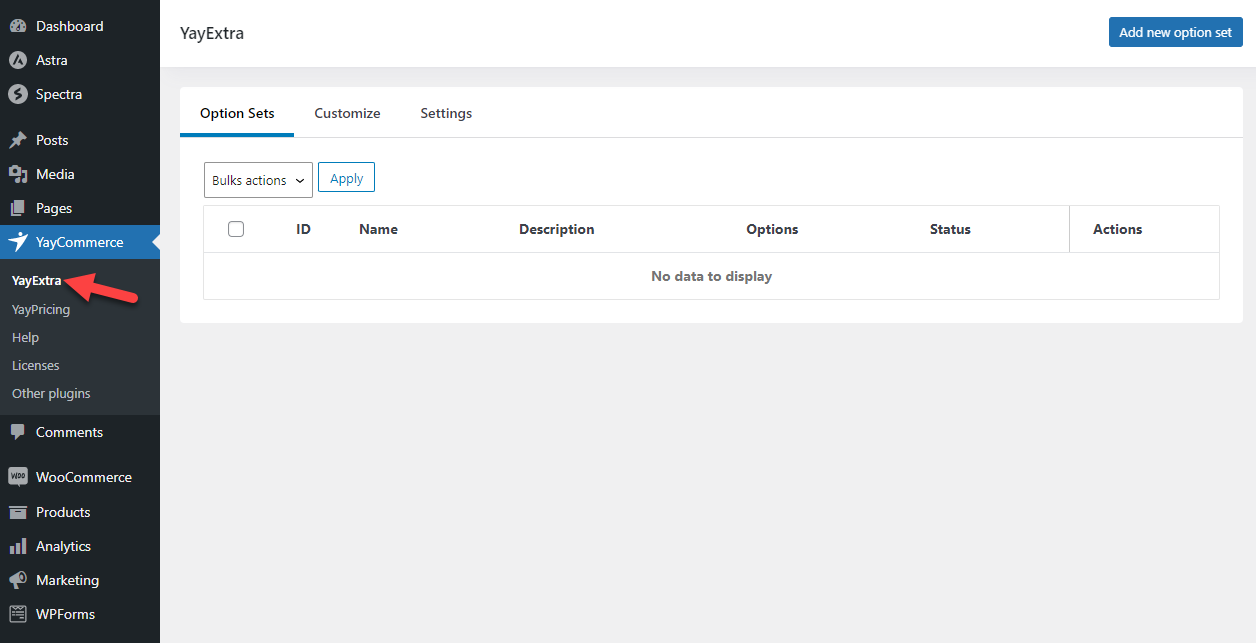The image size is (1256, 643).
Task: Click the YayCommerce logo icon
Action: 18,242
